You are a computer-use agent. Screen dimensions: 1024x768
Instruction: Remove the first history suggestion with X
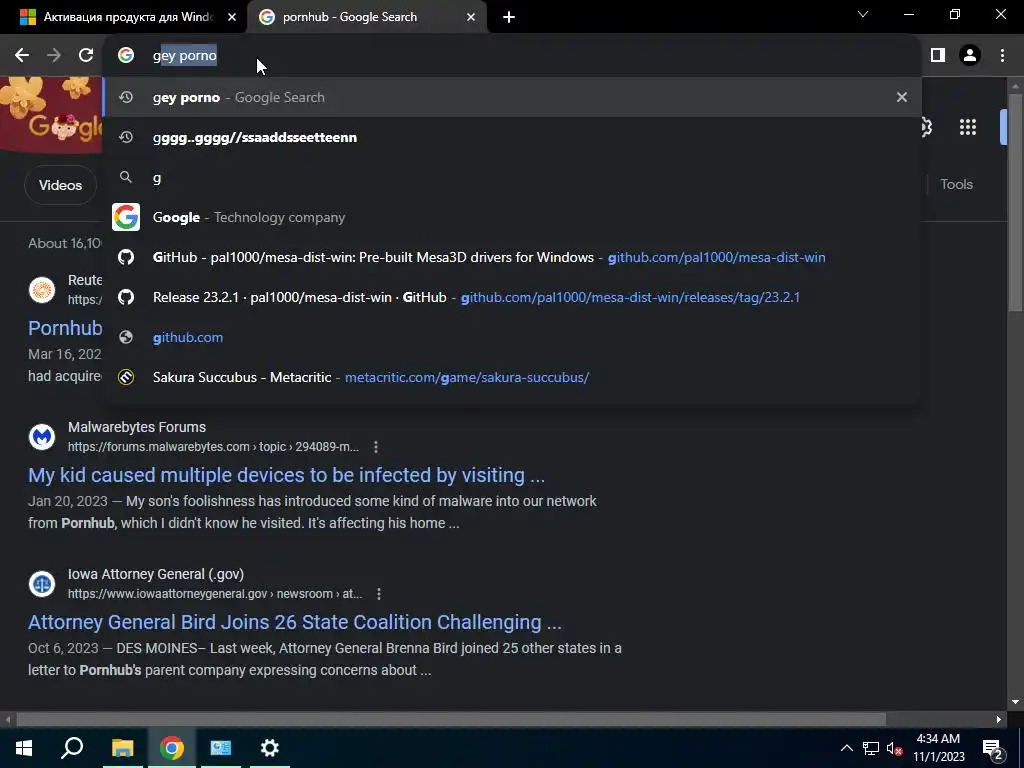coord(902,97)
